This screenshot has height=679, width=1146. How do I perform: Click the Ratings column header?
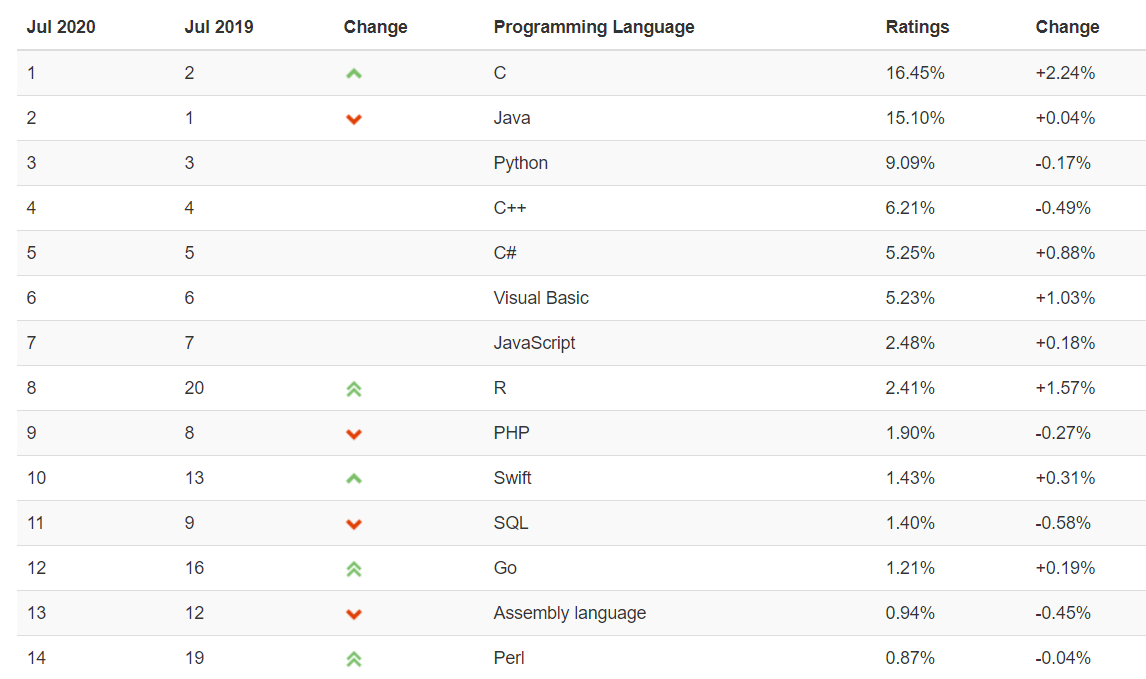917,27
